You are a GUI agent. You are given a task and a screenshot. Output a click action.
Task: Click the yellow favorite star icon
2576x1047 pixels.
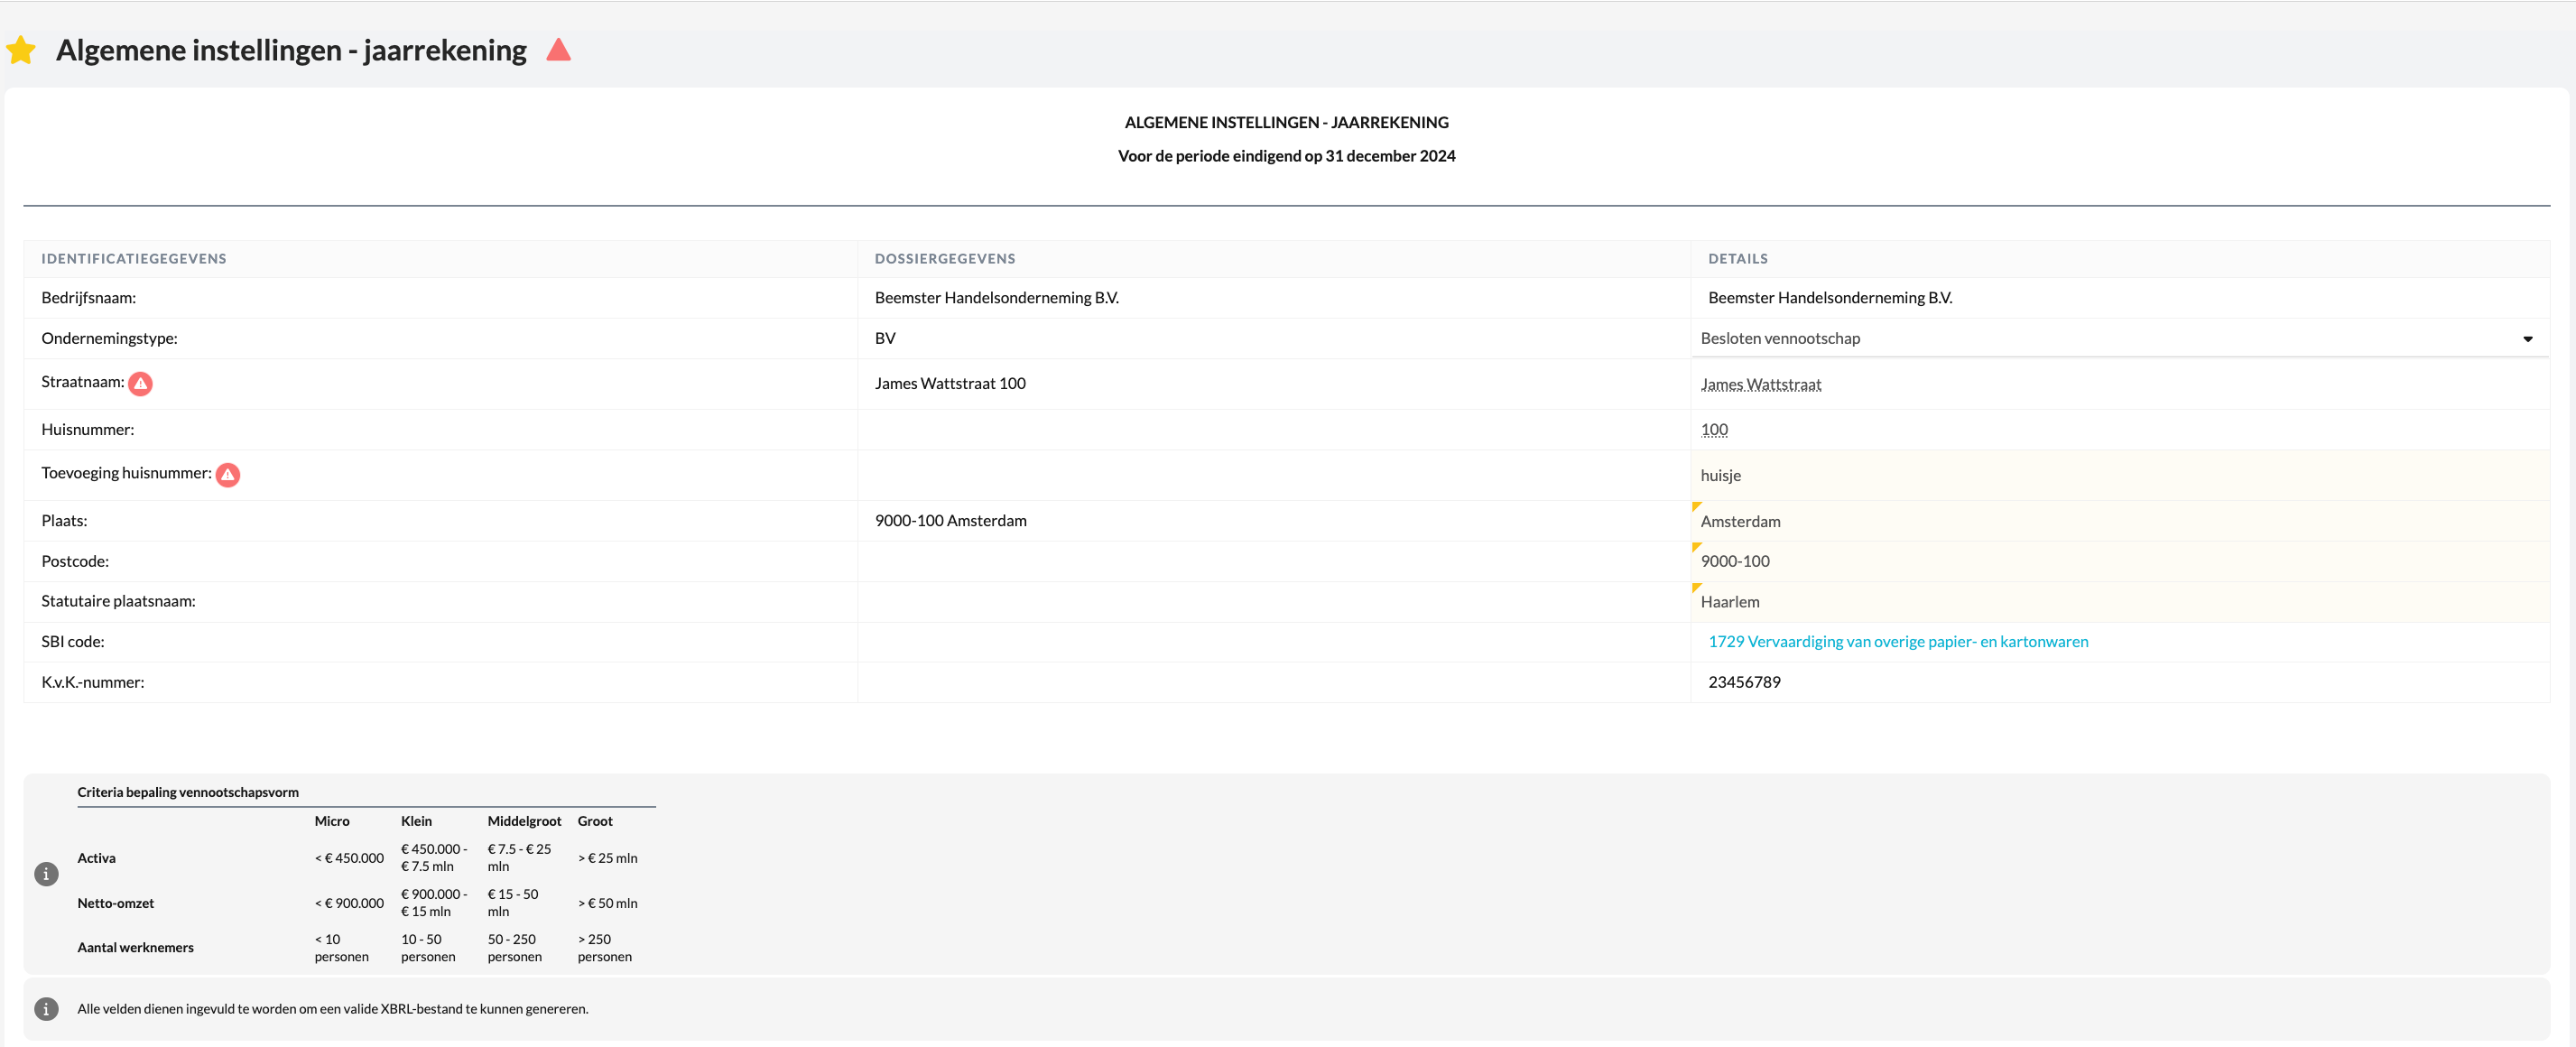(21, 50)
